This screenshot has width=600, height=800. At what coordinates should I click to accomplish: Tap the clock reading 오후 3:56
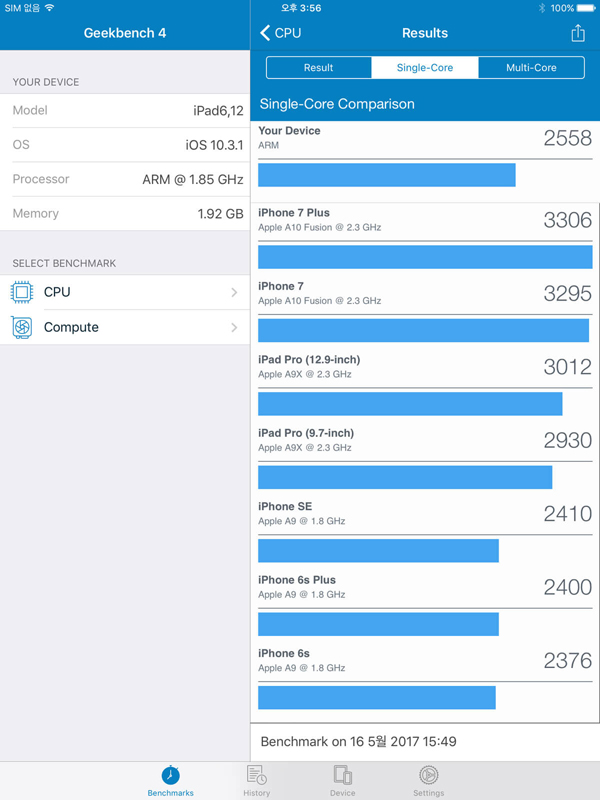(301, 8)
